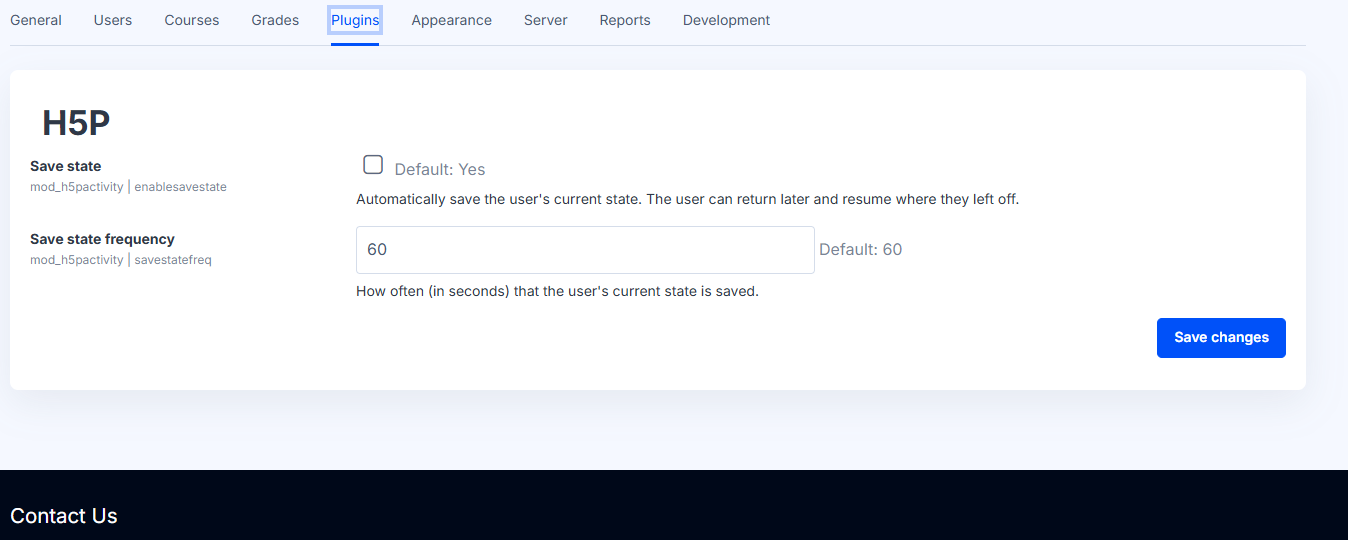Click the 'Default: Yes' text
The height and width of the screenshot is (540, 1348).
pyautogui.click(x=440, y=170)
